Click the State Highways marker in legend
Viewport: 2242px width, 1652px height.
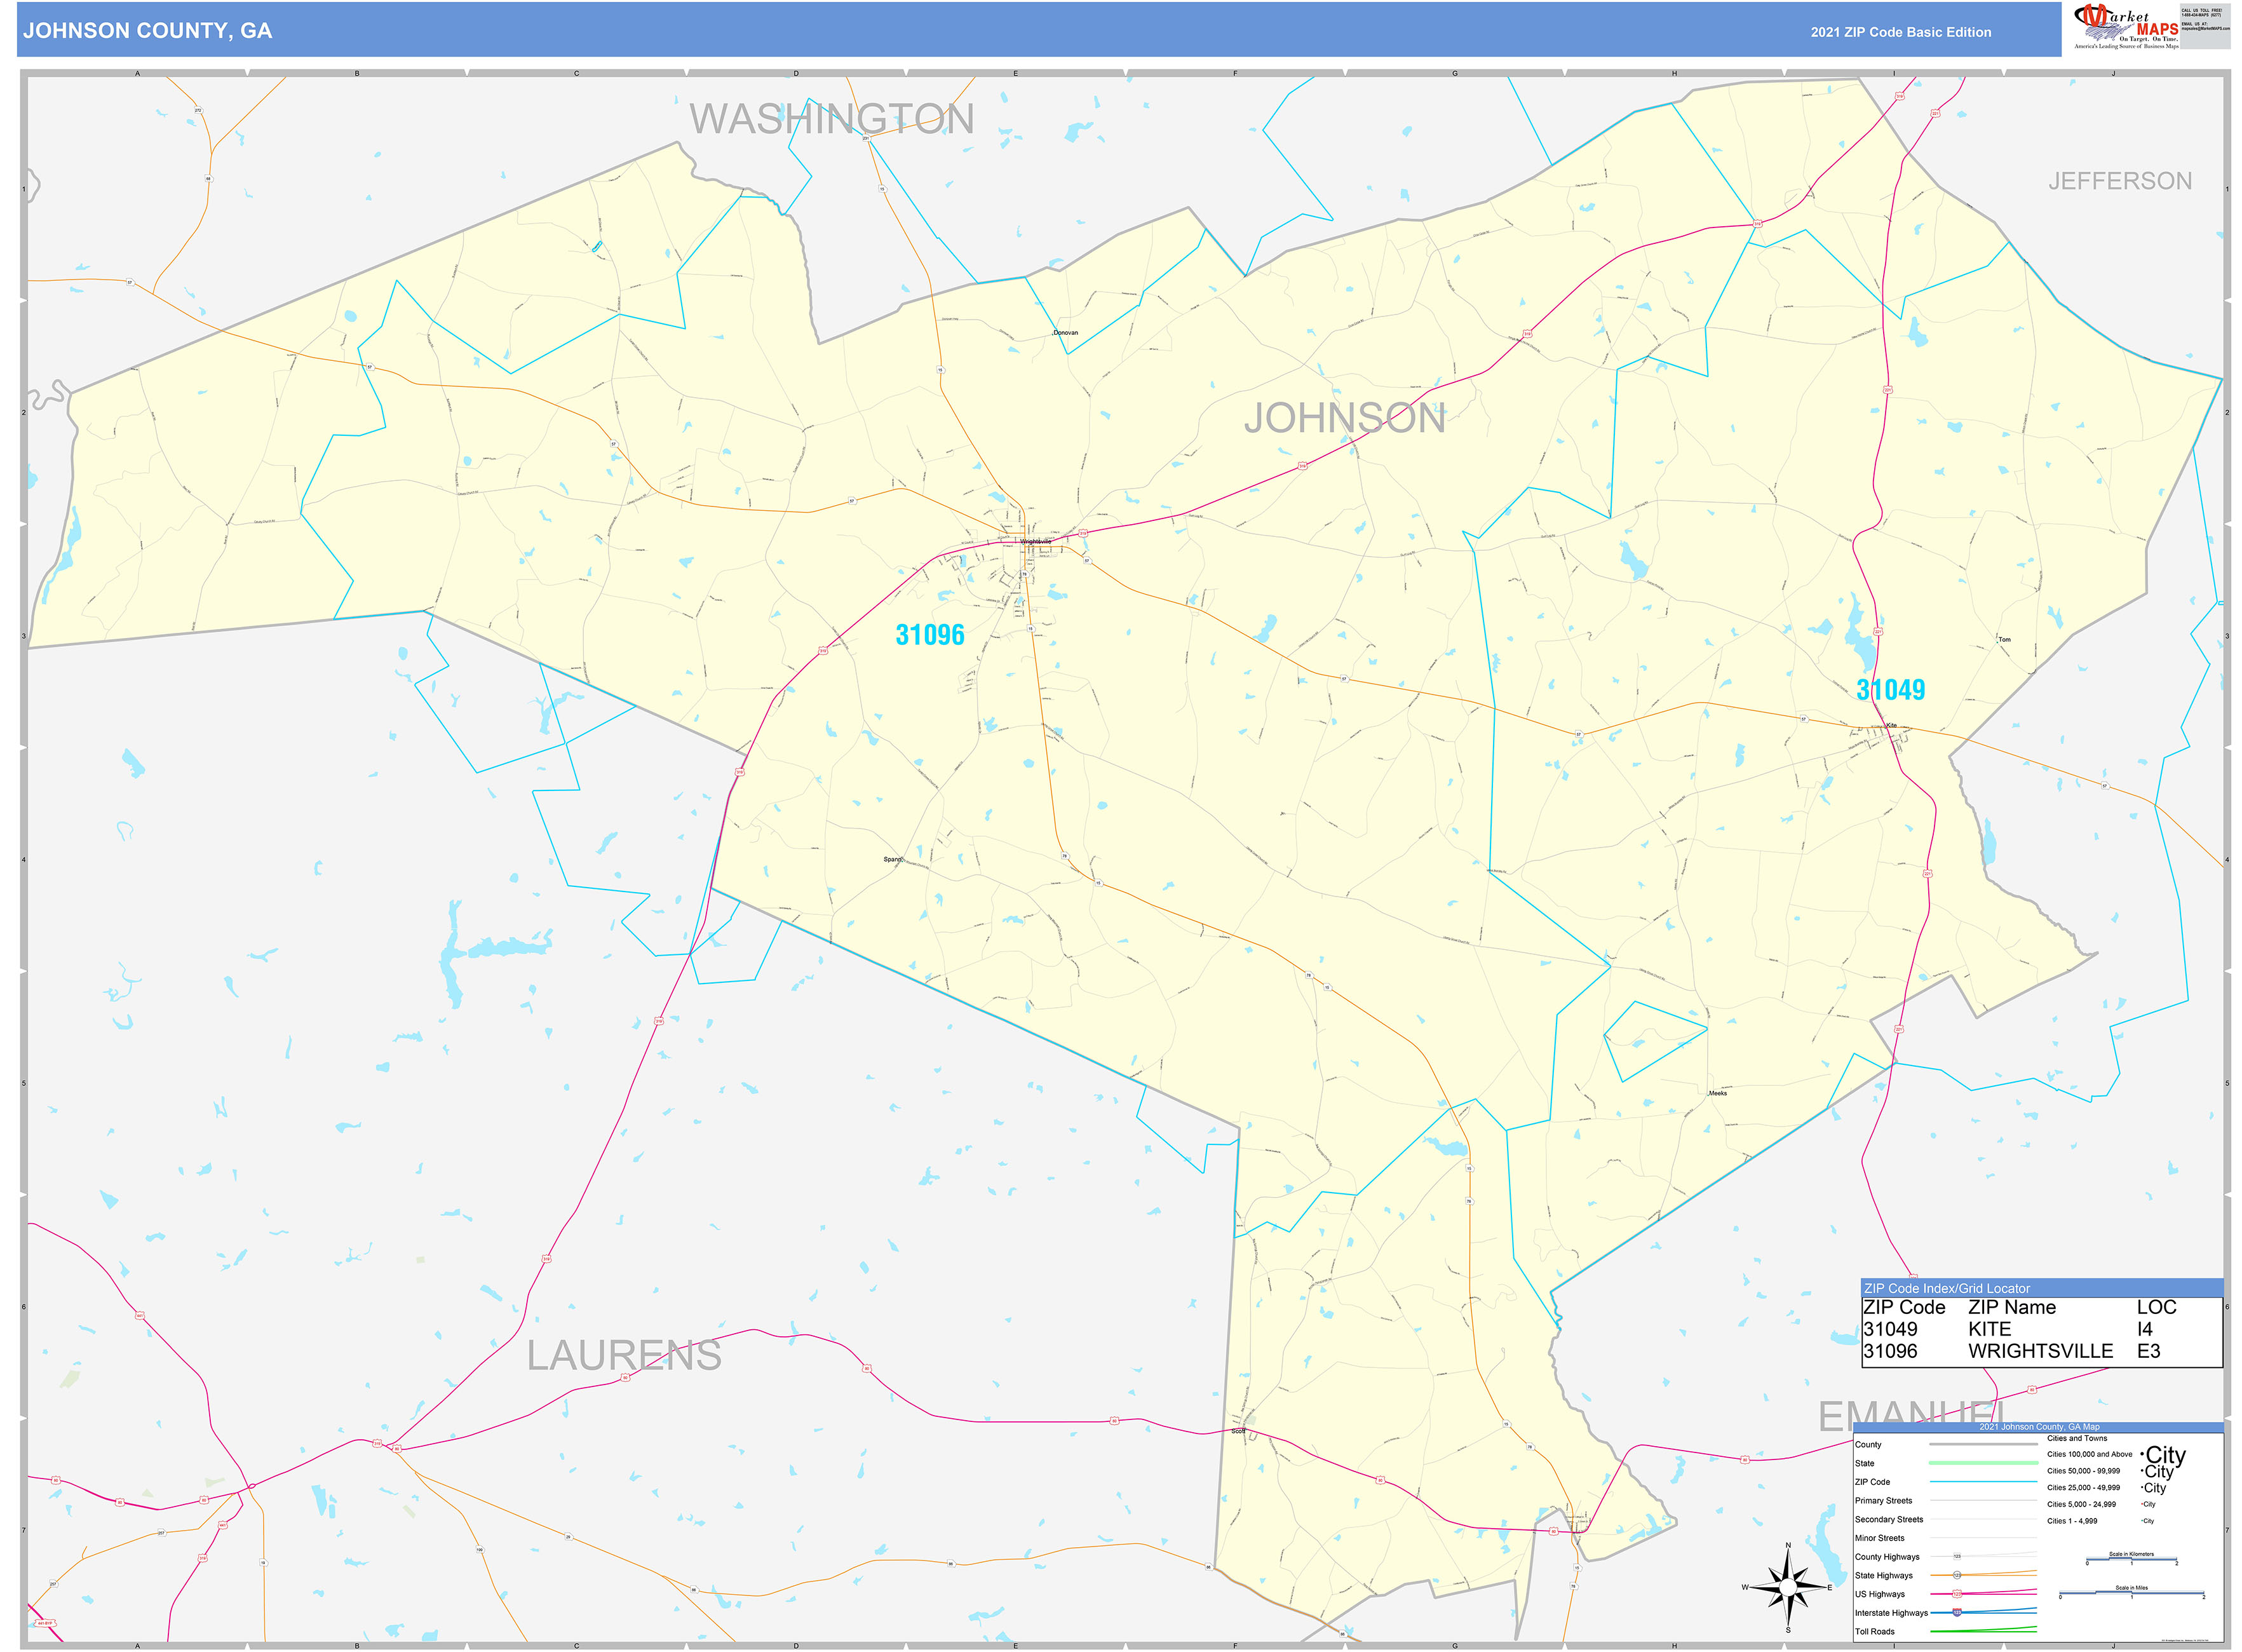tap(1957, 1575)
